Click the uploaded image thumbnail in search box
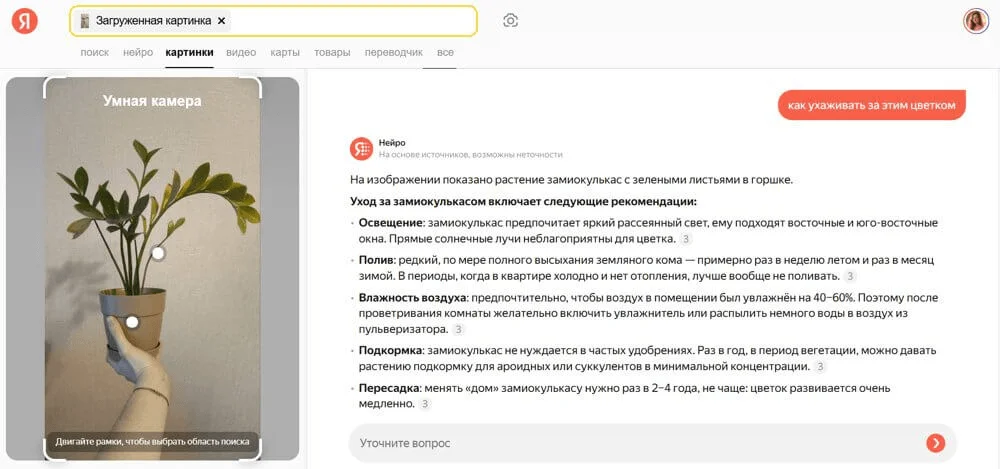The width and height of the screenshot is (1000, 469). pos(85,21)
